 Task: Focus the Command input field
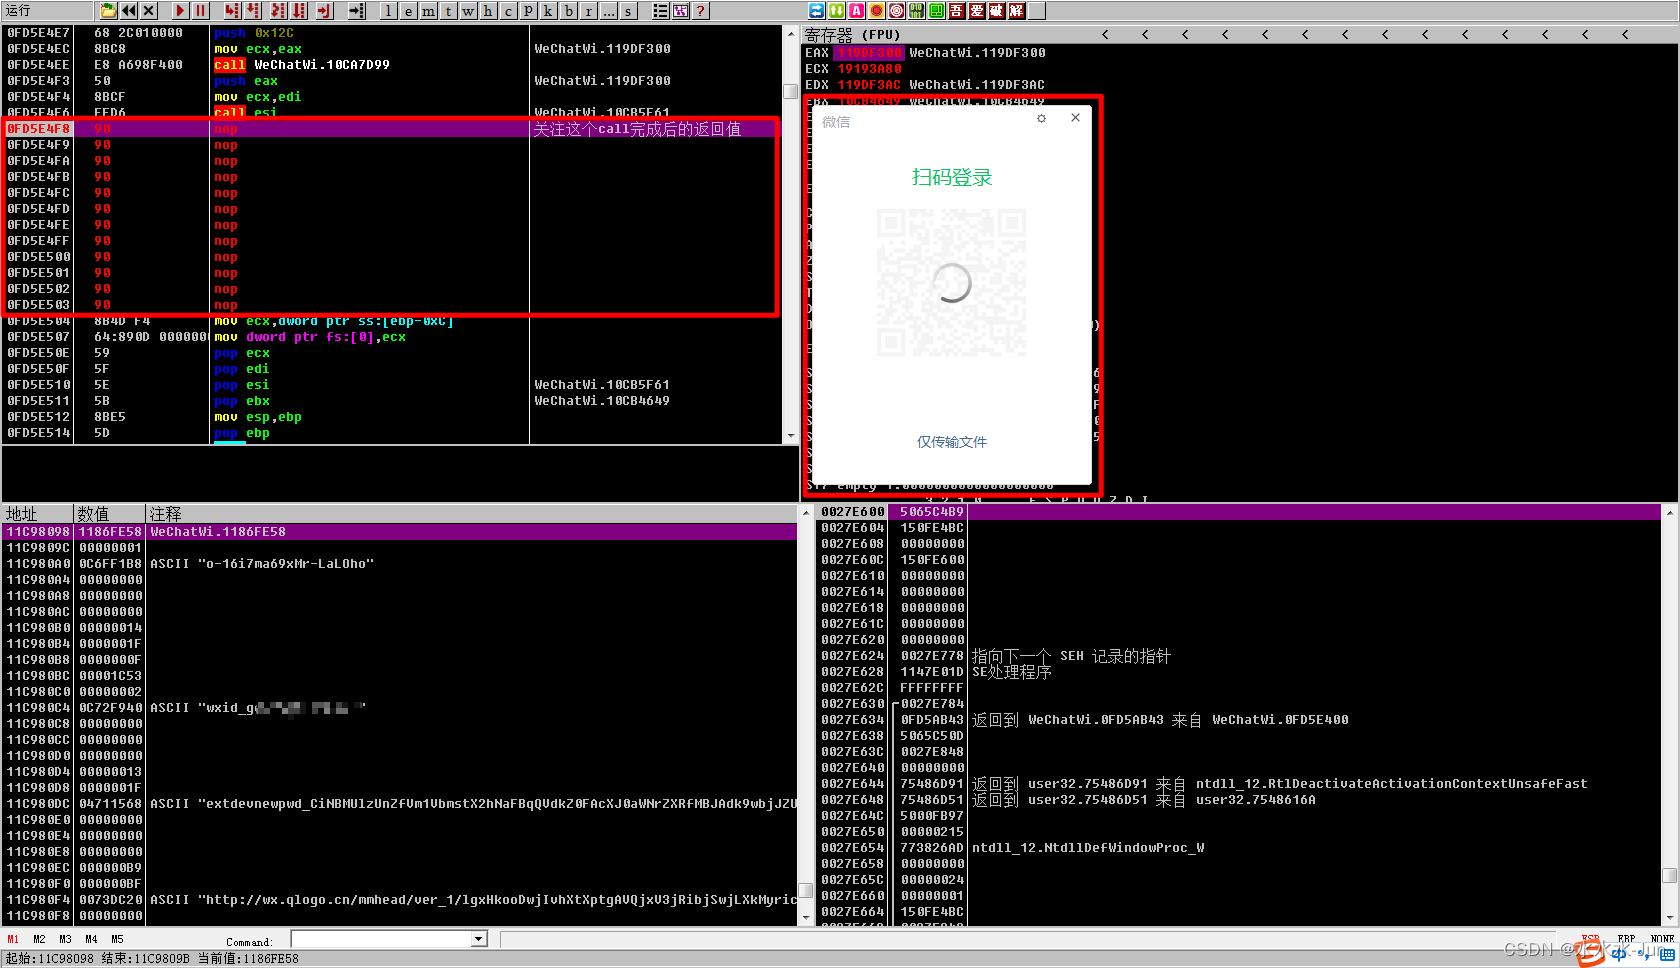click(x=381, y=940)
